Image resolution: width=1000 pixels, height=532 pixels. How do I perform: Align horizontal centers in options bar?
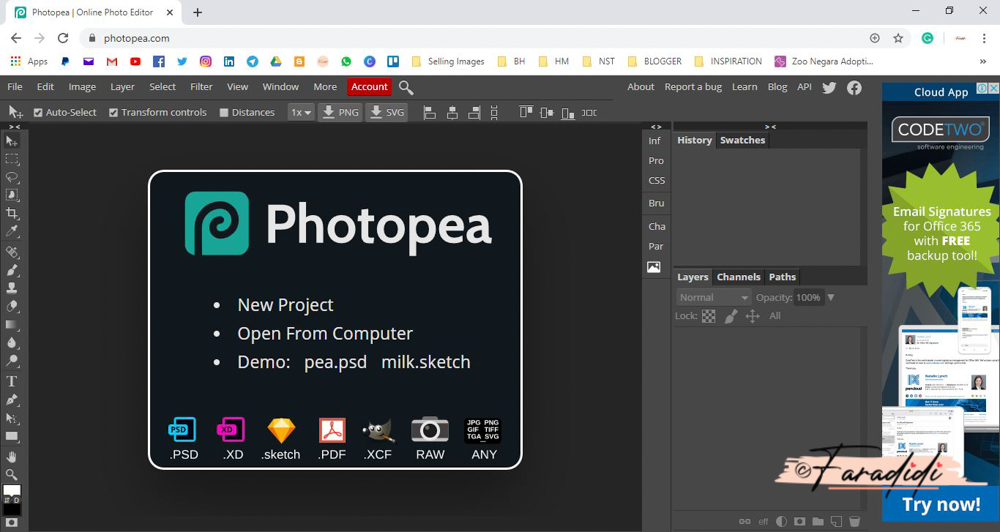[x=452, y=113]
